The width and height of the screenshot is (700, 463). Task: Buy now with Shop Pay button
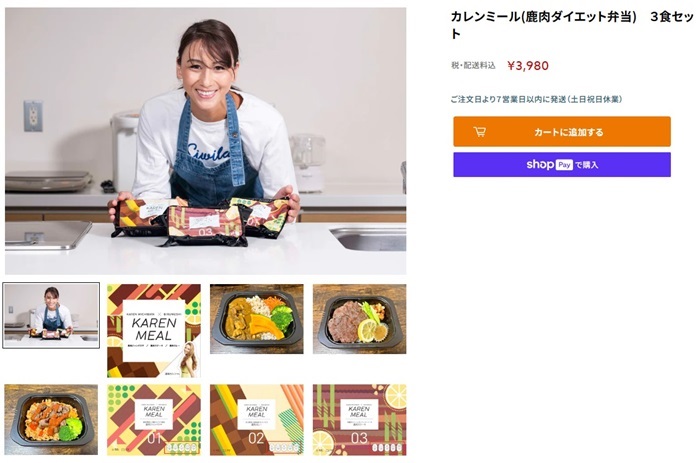pos(562,165)
